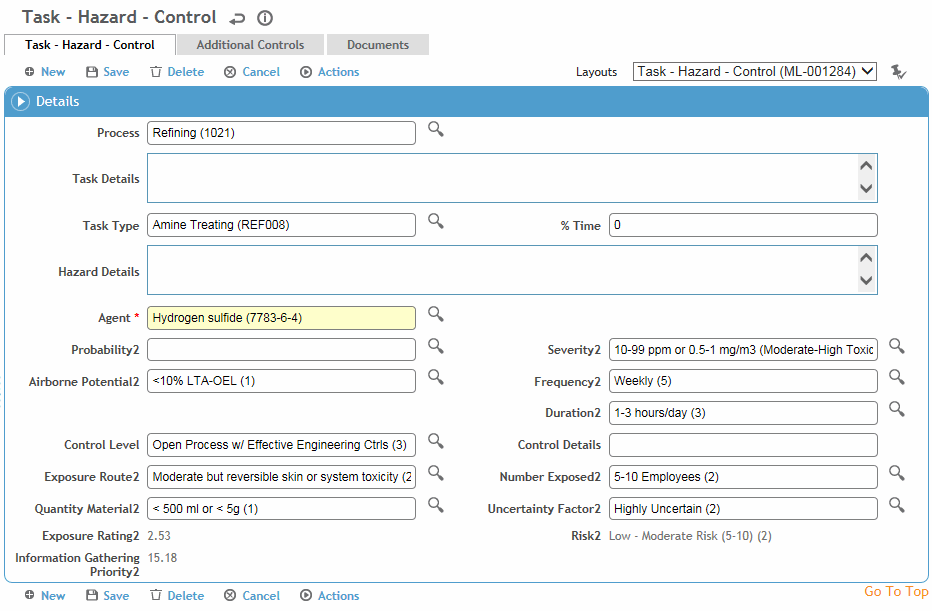The width and height of the screenshot is (932, 611).
Task: Open the Agent lookup magnifier icon
Action: [436, 314]
